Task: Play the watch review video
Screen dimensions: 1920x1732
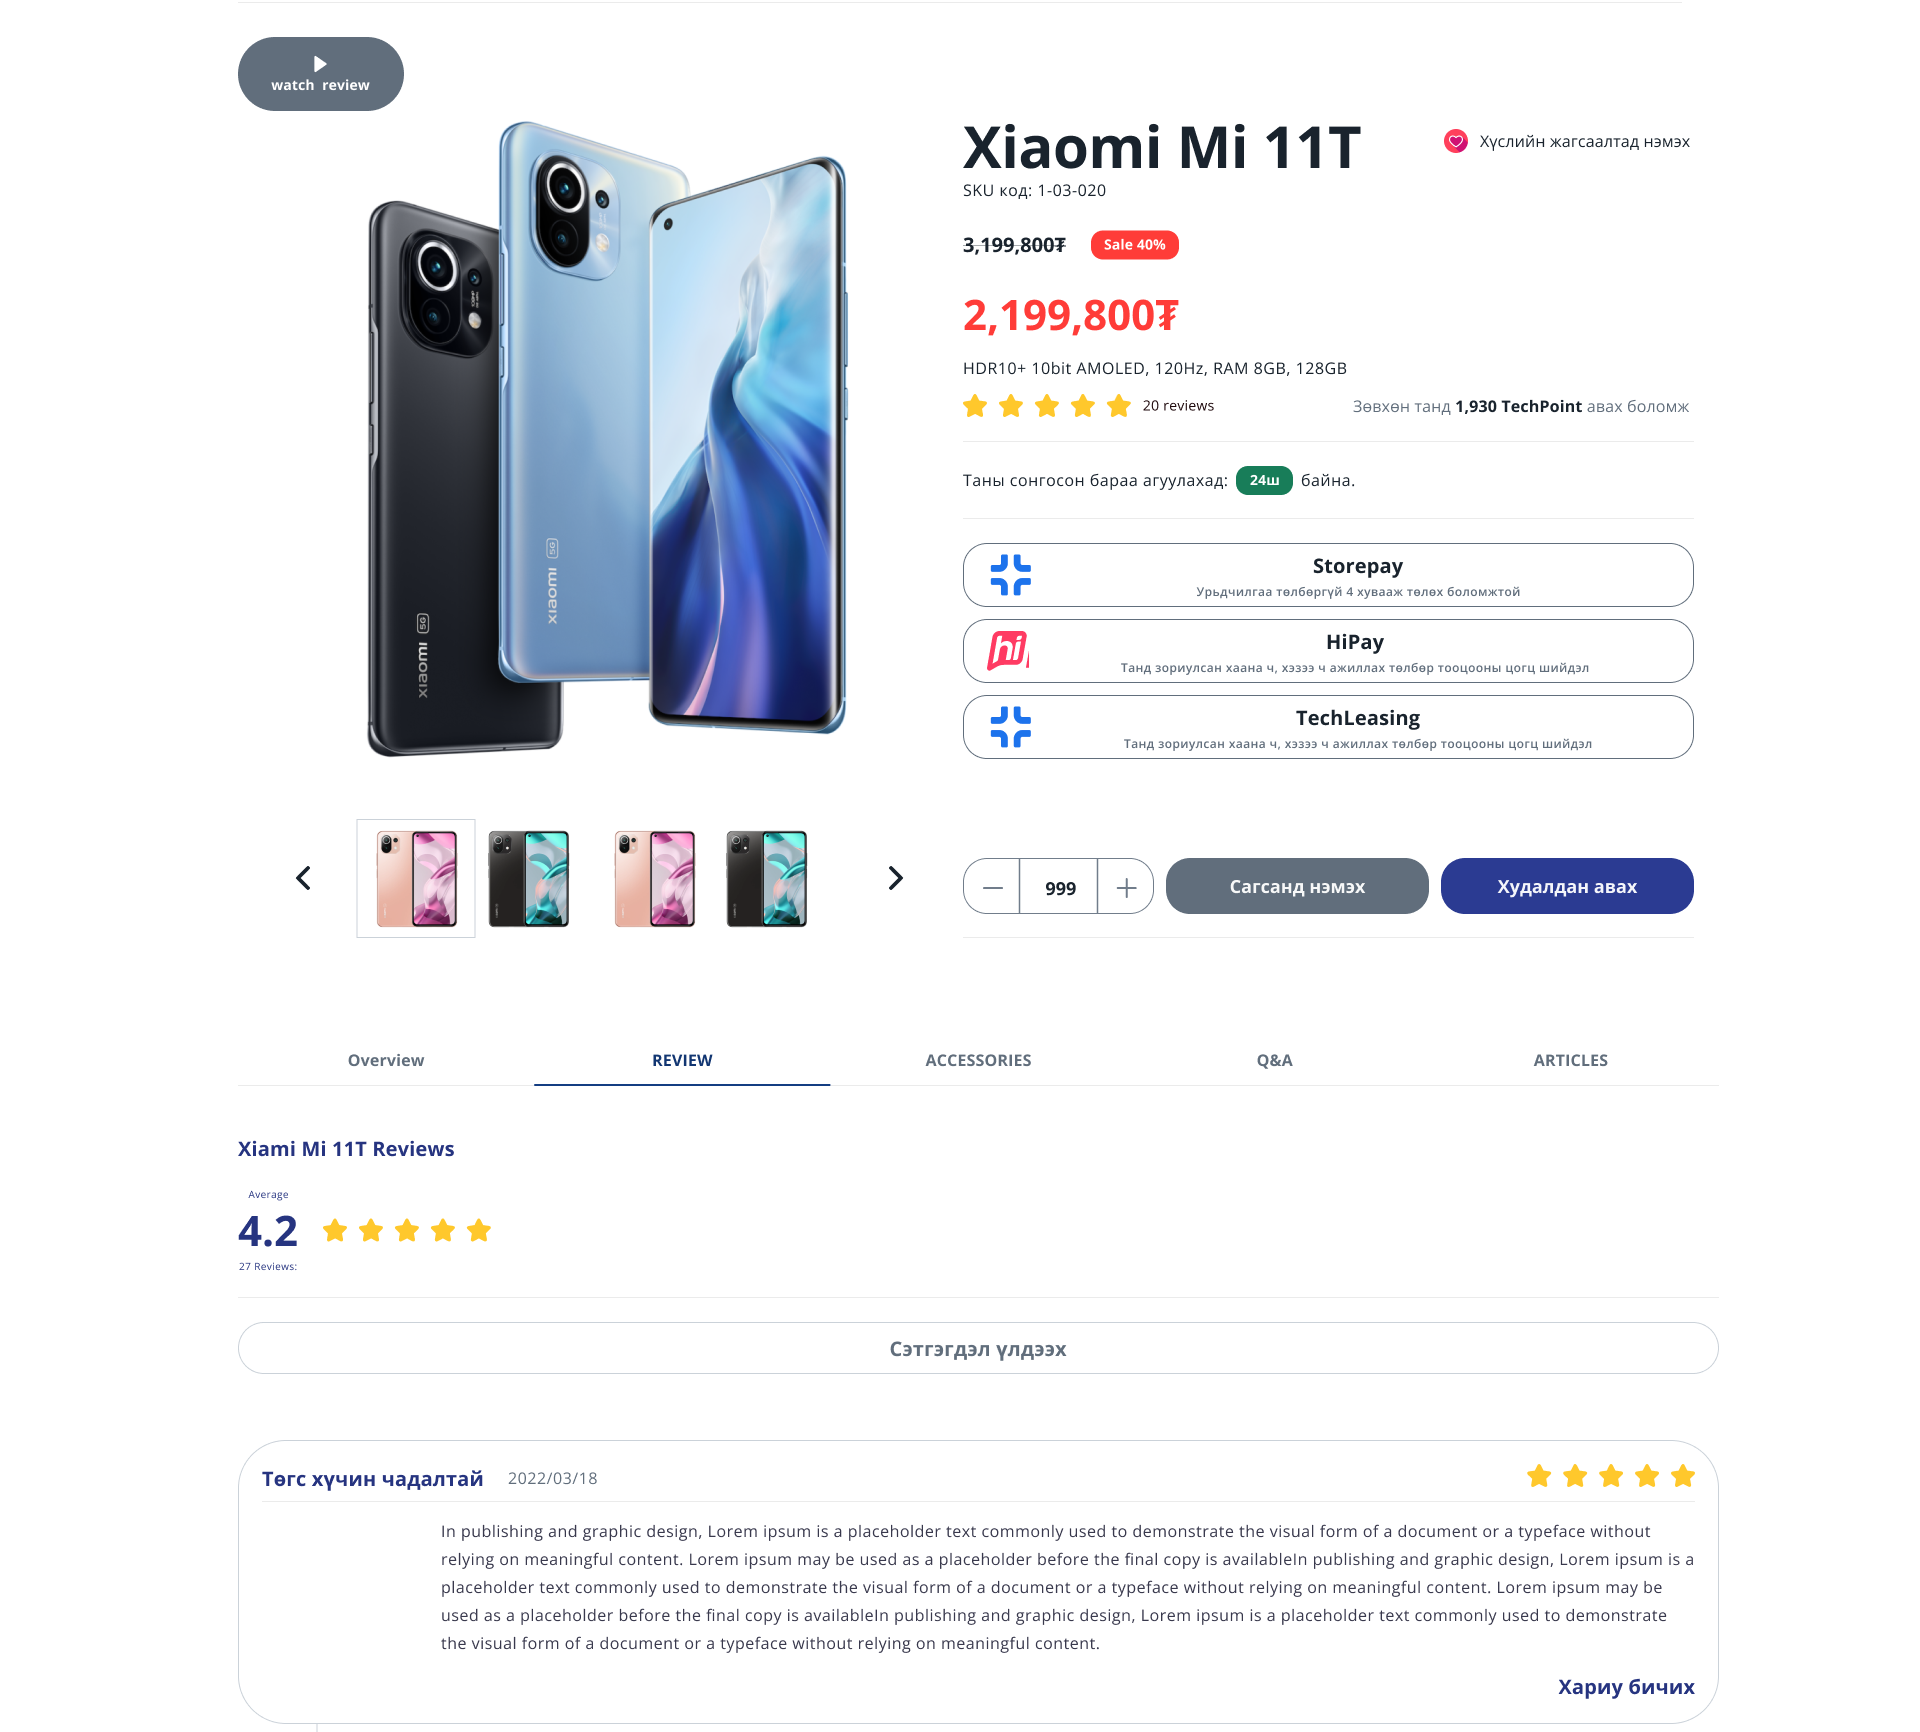Action: 320,74
